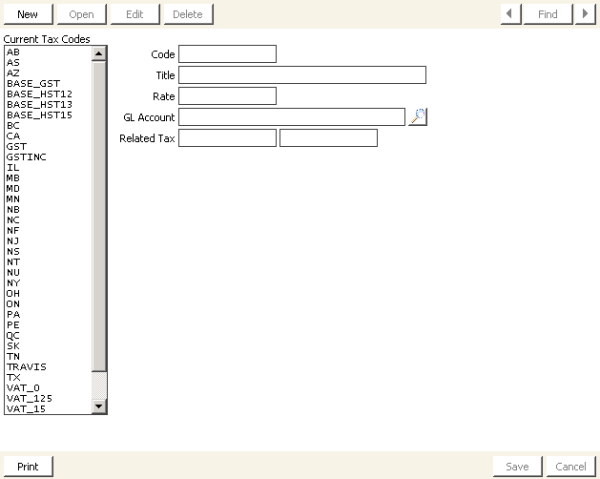
Task: Select tax code IL
Action: tap(48, 168)
